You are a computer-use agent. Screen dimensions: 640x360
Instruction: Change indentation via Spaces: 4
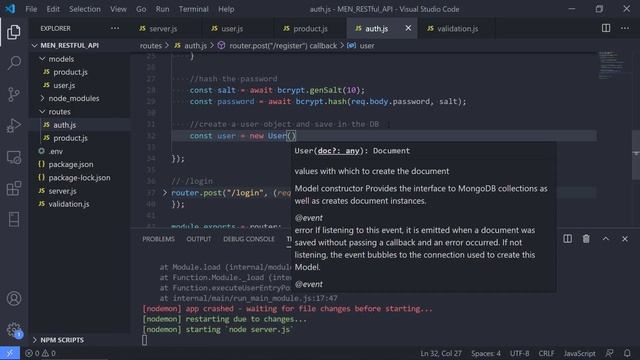tap(486, 353)
